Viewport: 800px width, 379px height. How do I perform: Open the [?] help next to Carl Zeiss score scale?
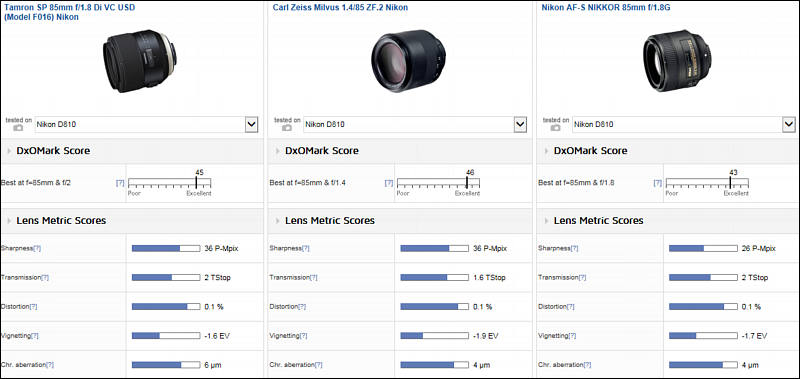coord(389,183)
